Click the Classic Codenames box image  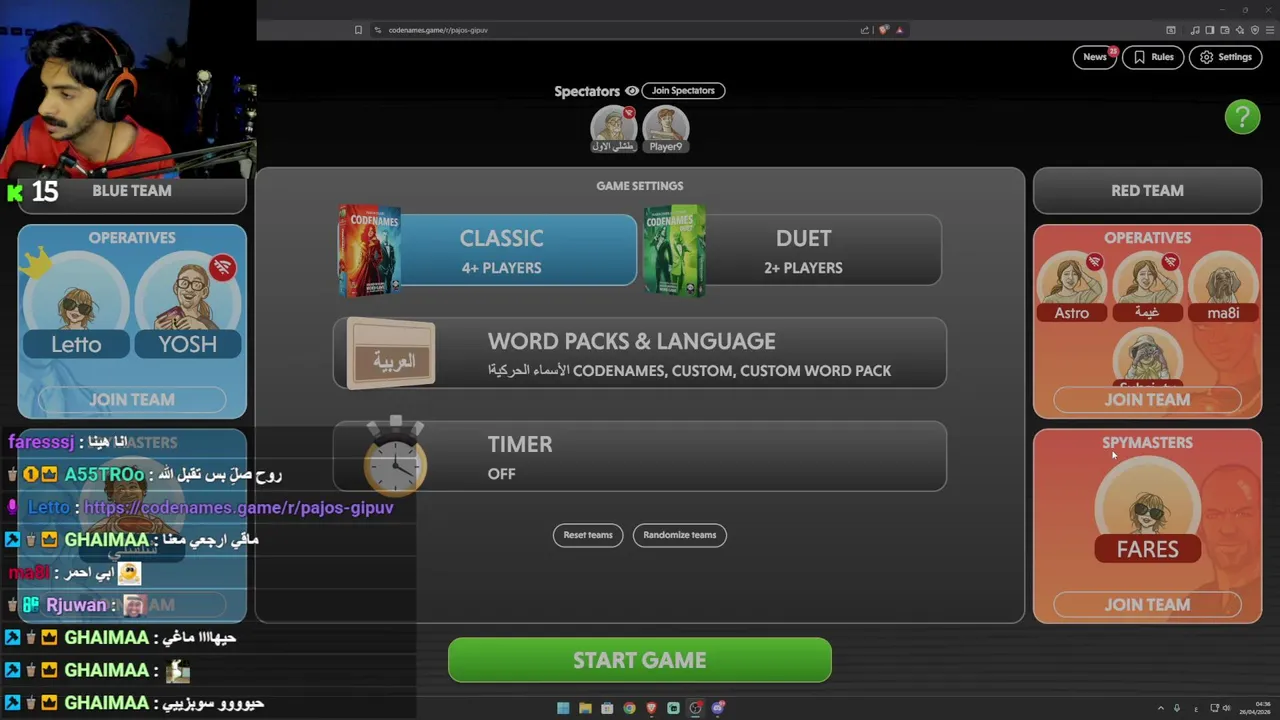tap(368, 250)
